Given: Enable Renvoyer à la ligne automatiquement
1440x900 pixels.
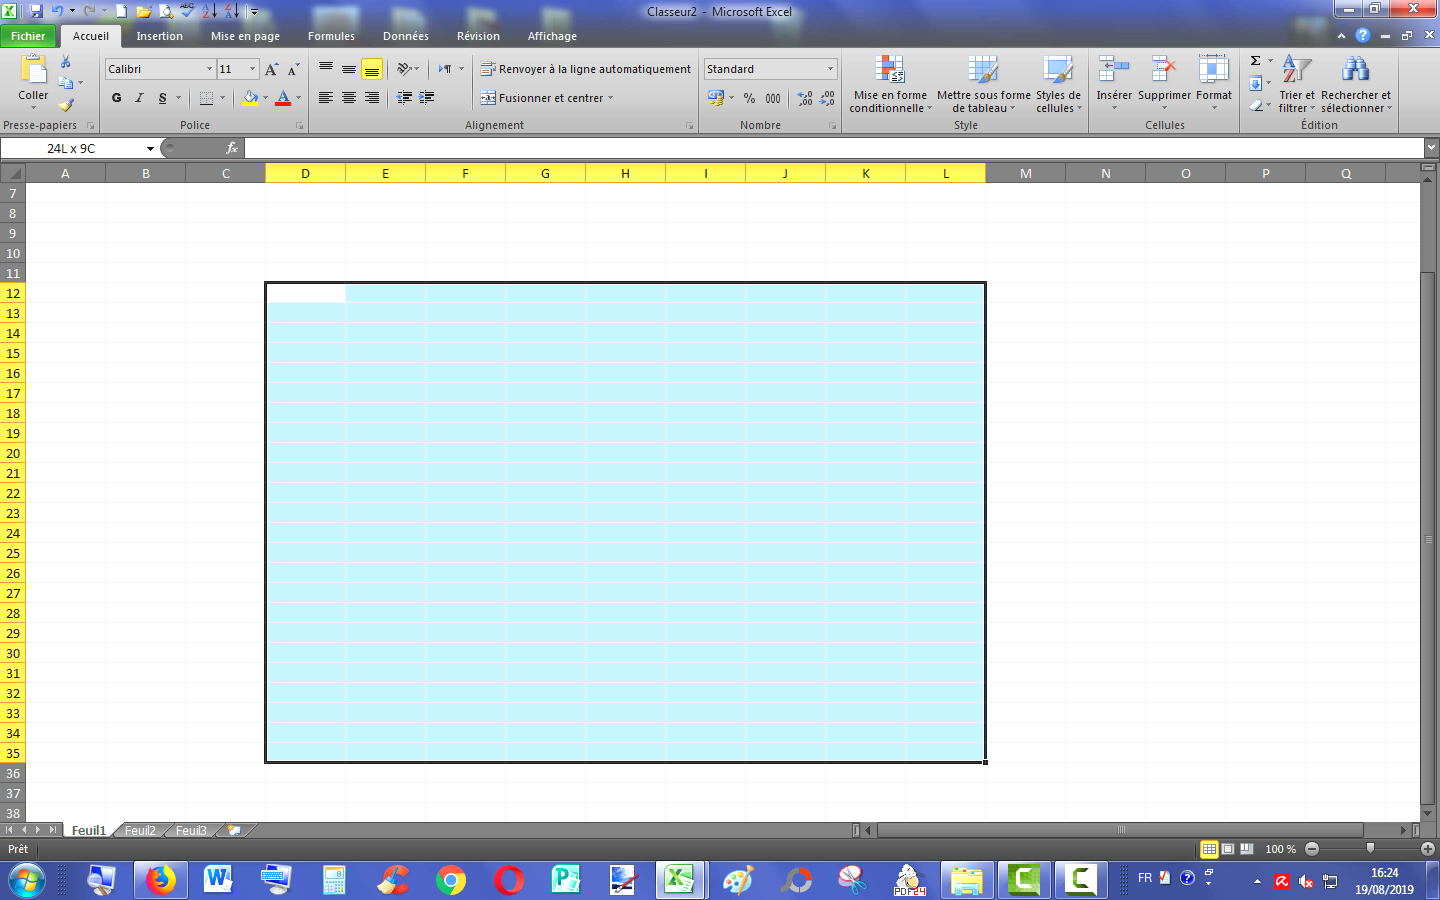Looking at the screenshot, I should click(x=586, y=69).
